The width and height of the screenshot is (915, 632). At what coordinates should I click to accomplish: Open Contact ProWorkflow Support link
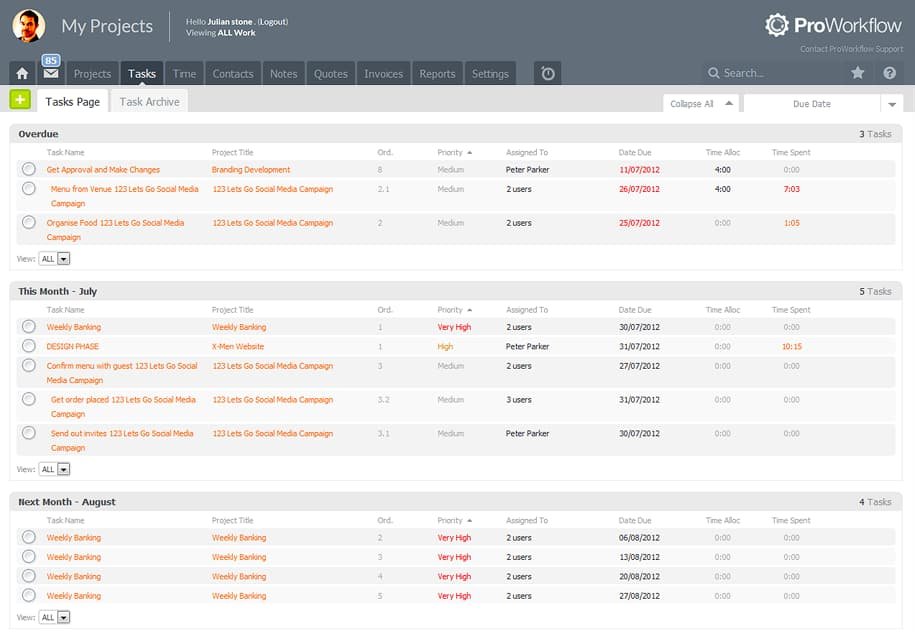[851, 49]
